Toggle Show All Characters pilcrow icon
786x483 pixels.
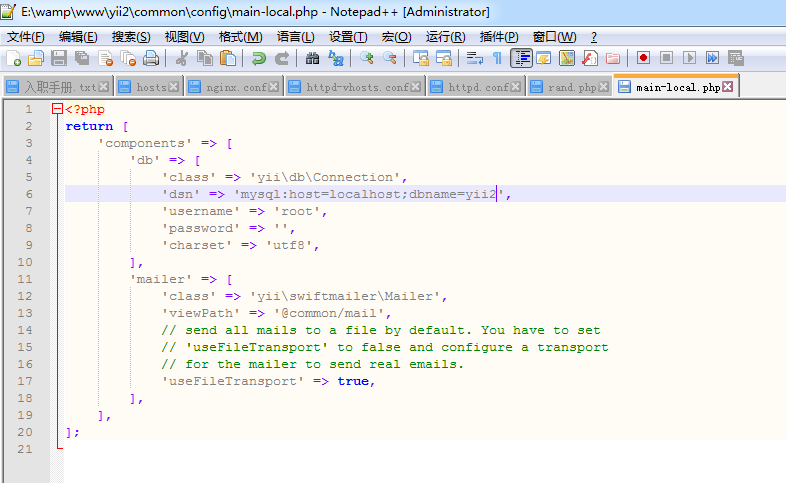pyautogui.click(x=497, y=58)
